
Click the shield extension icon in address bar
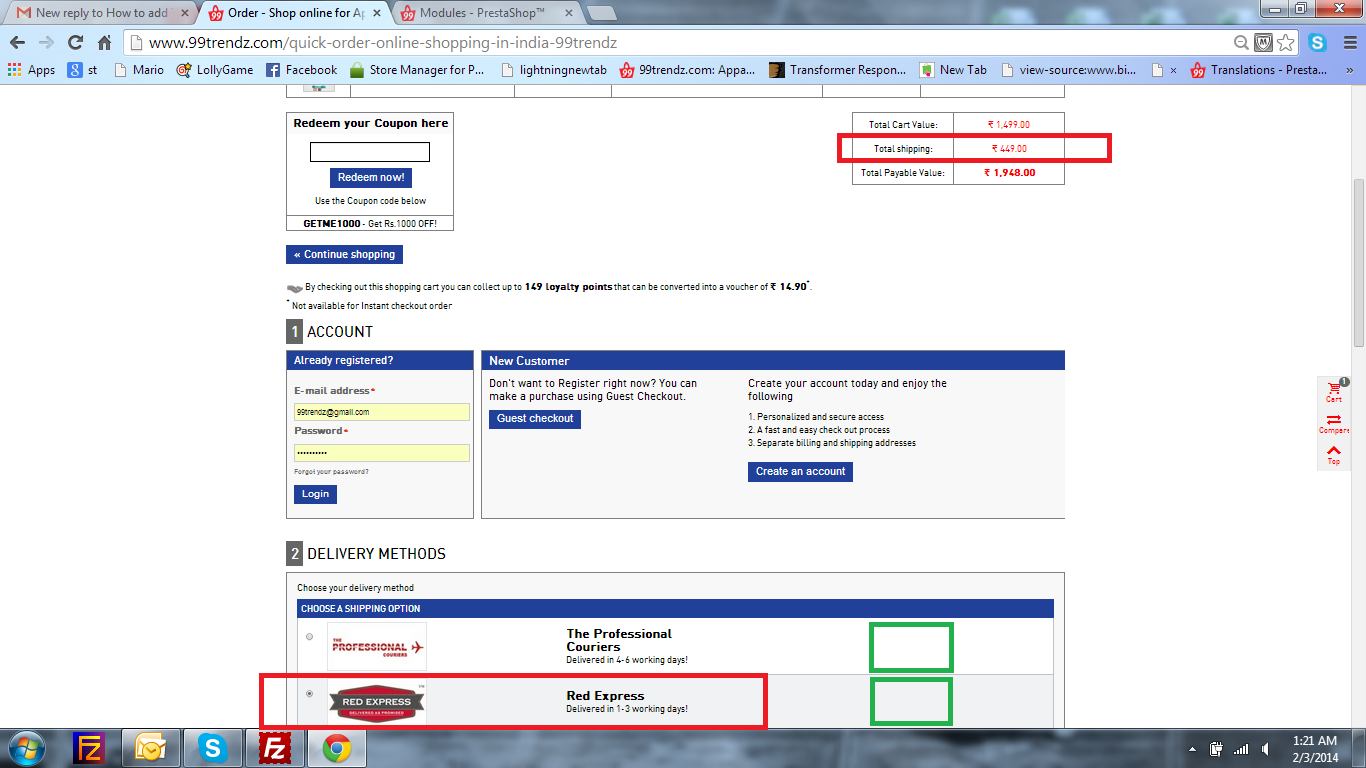tap(1263, 43)
